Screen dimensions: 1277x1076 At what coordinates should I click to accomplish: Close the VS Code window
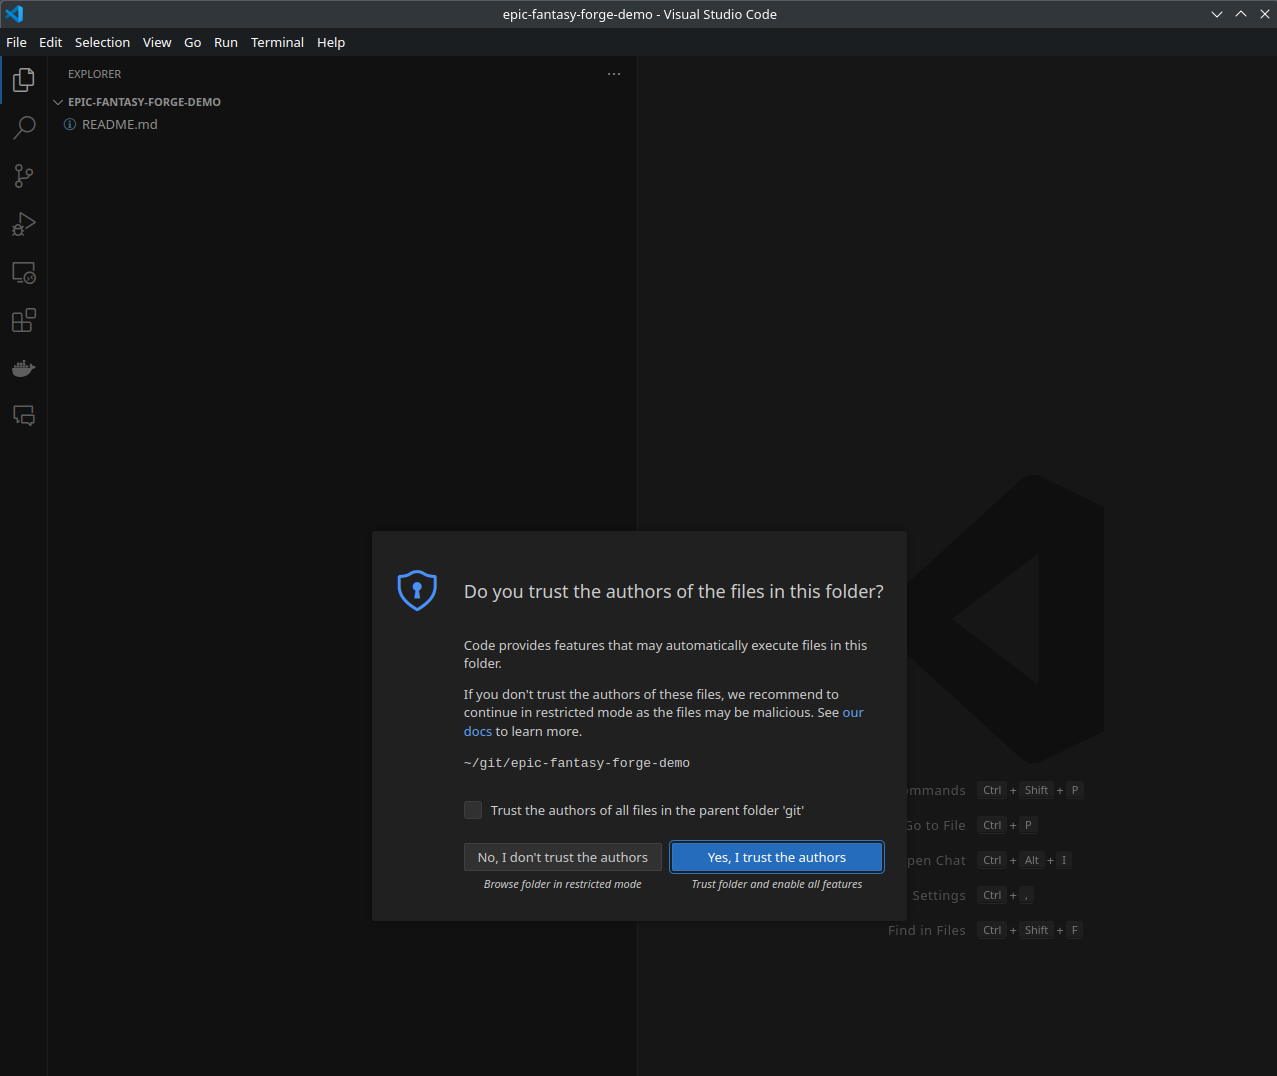coord(1265,14)
